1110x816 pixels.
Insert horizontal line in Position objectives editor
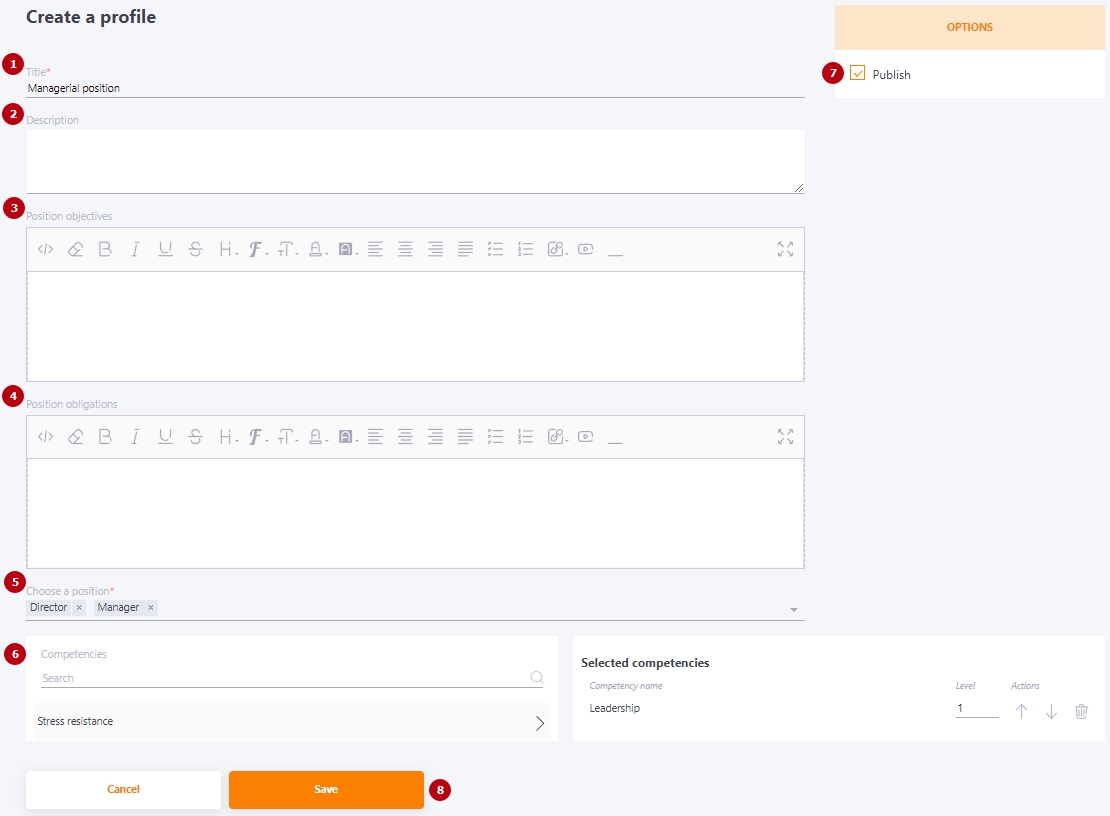(615, 254)
